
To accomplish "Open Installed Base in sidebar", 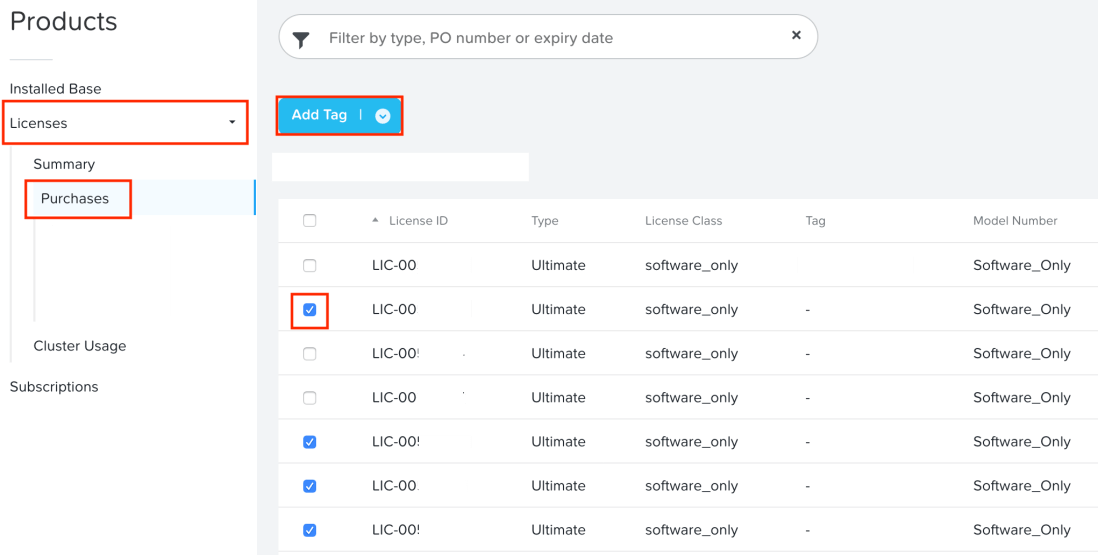I will [x=55, y=89].
